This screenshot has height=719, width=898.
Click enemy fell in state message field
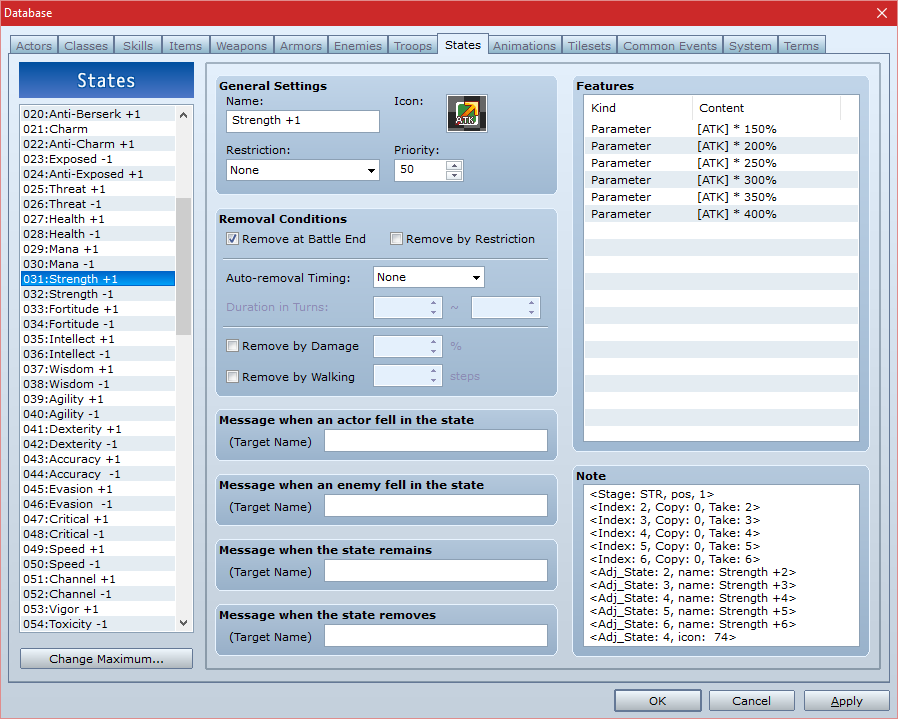[436, 506]
